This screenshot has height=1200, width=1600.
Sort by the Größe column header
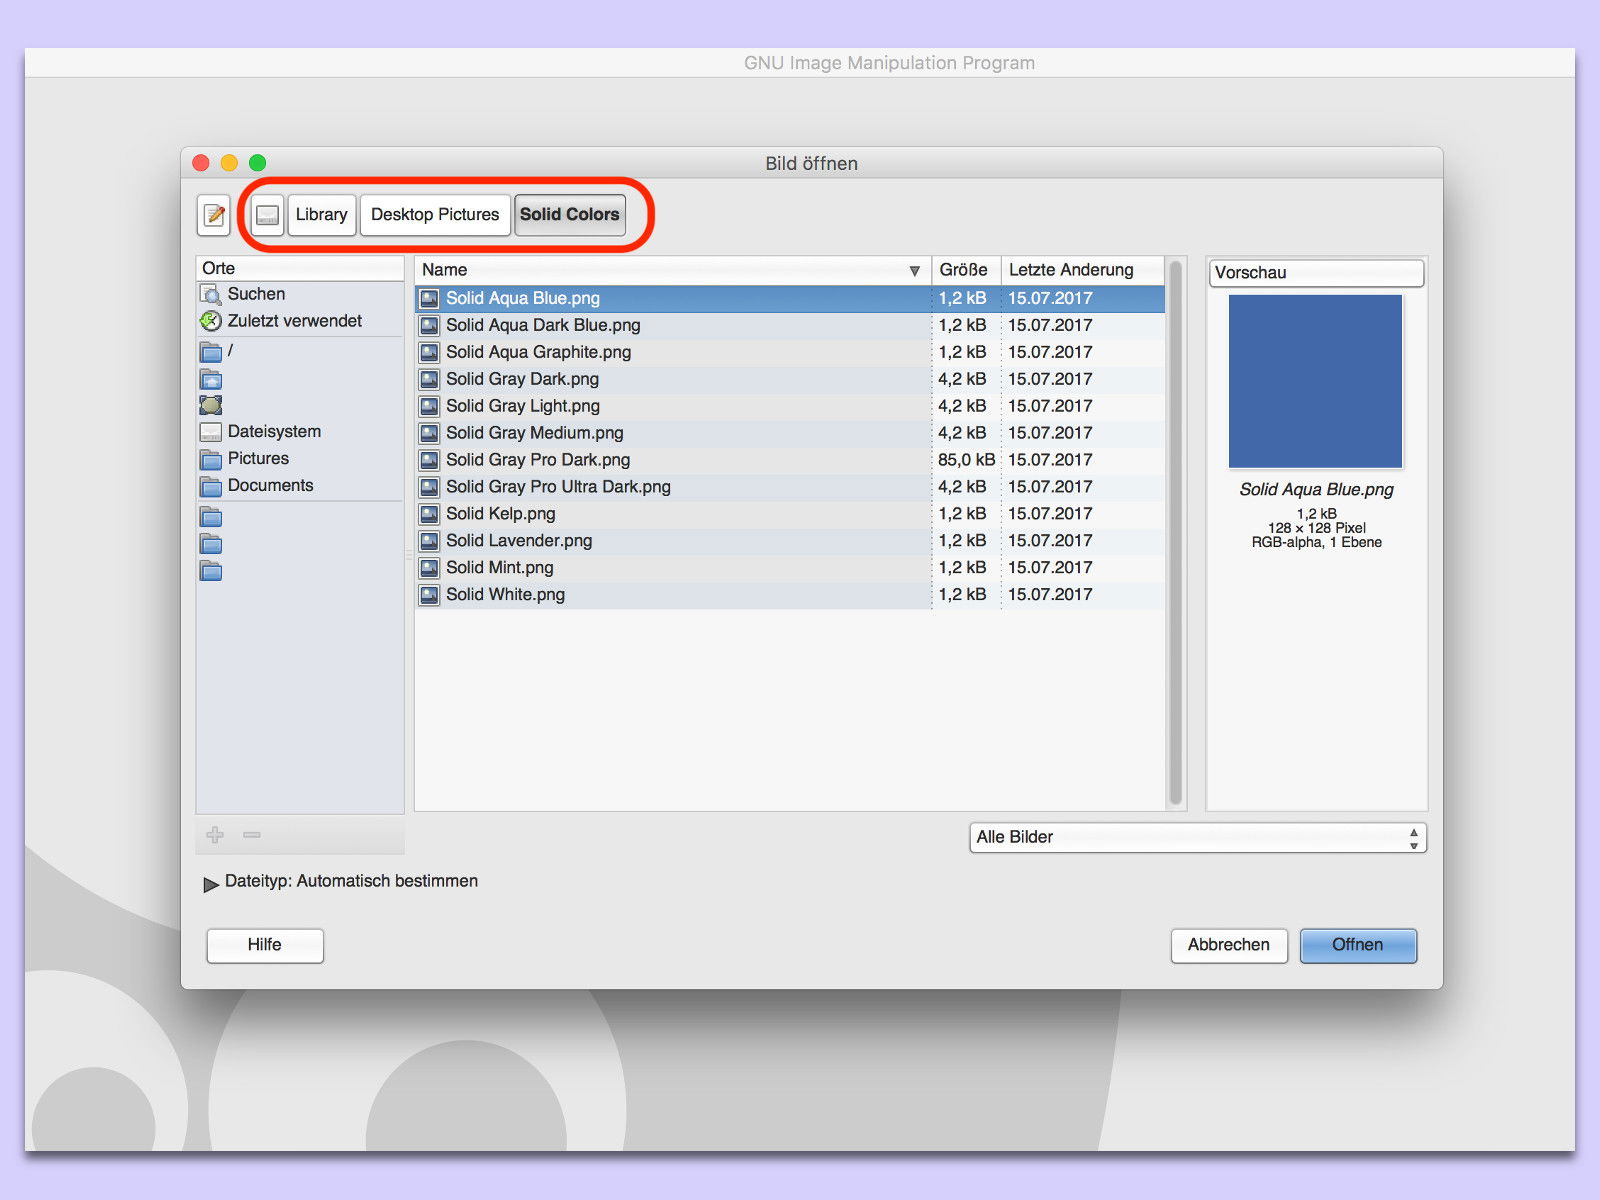click(x=965, y=270)
